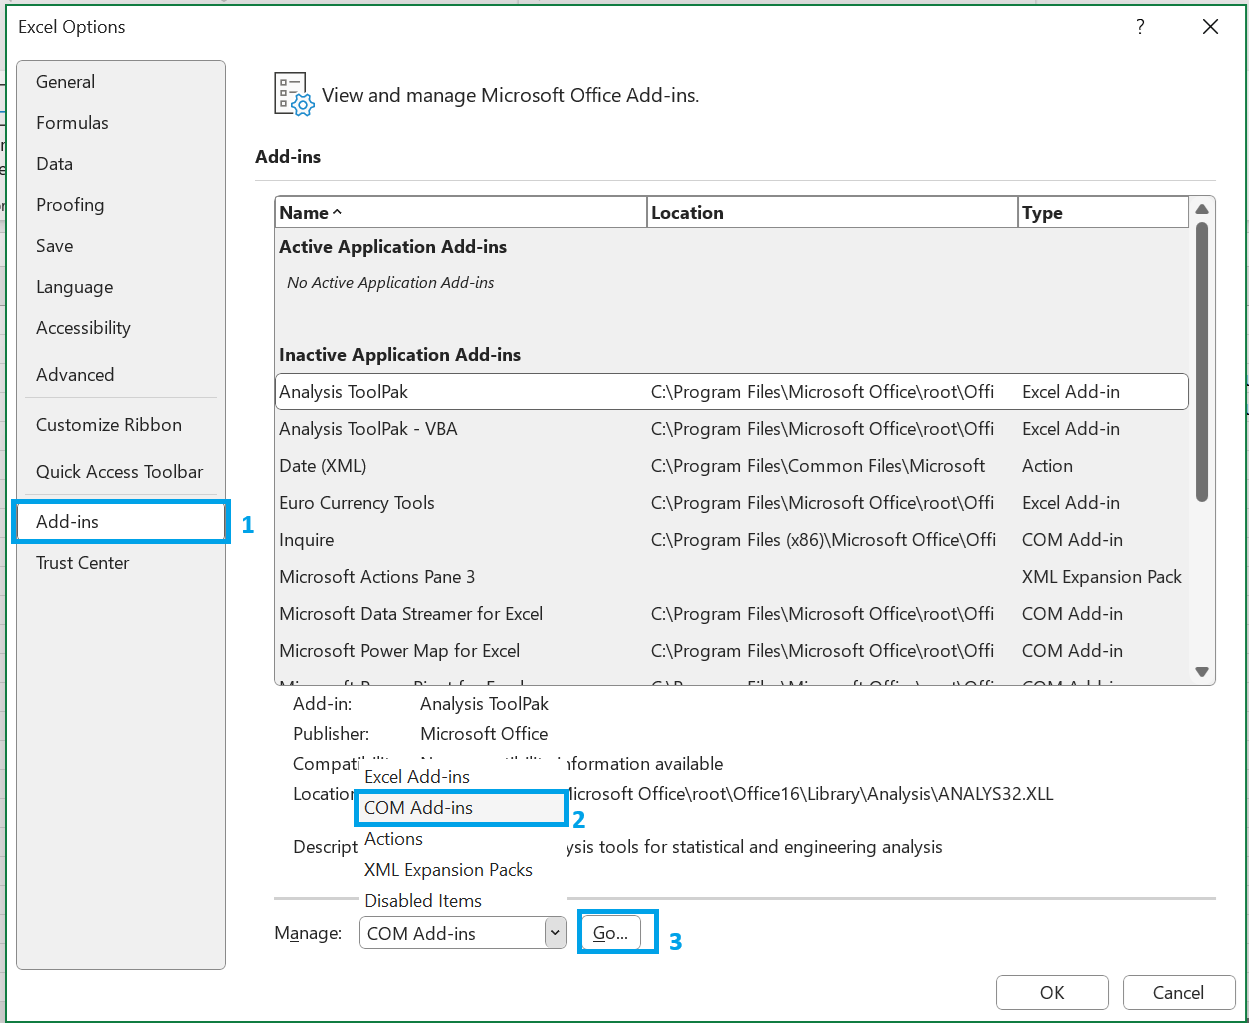
Task: Sort by the Location column header
Action: pos(832,213)
